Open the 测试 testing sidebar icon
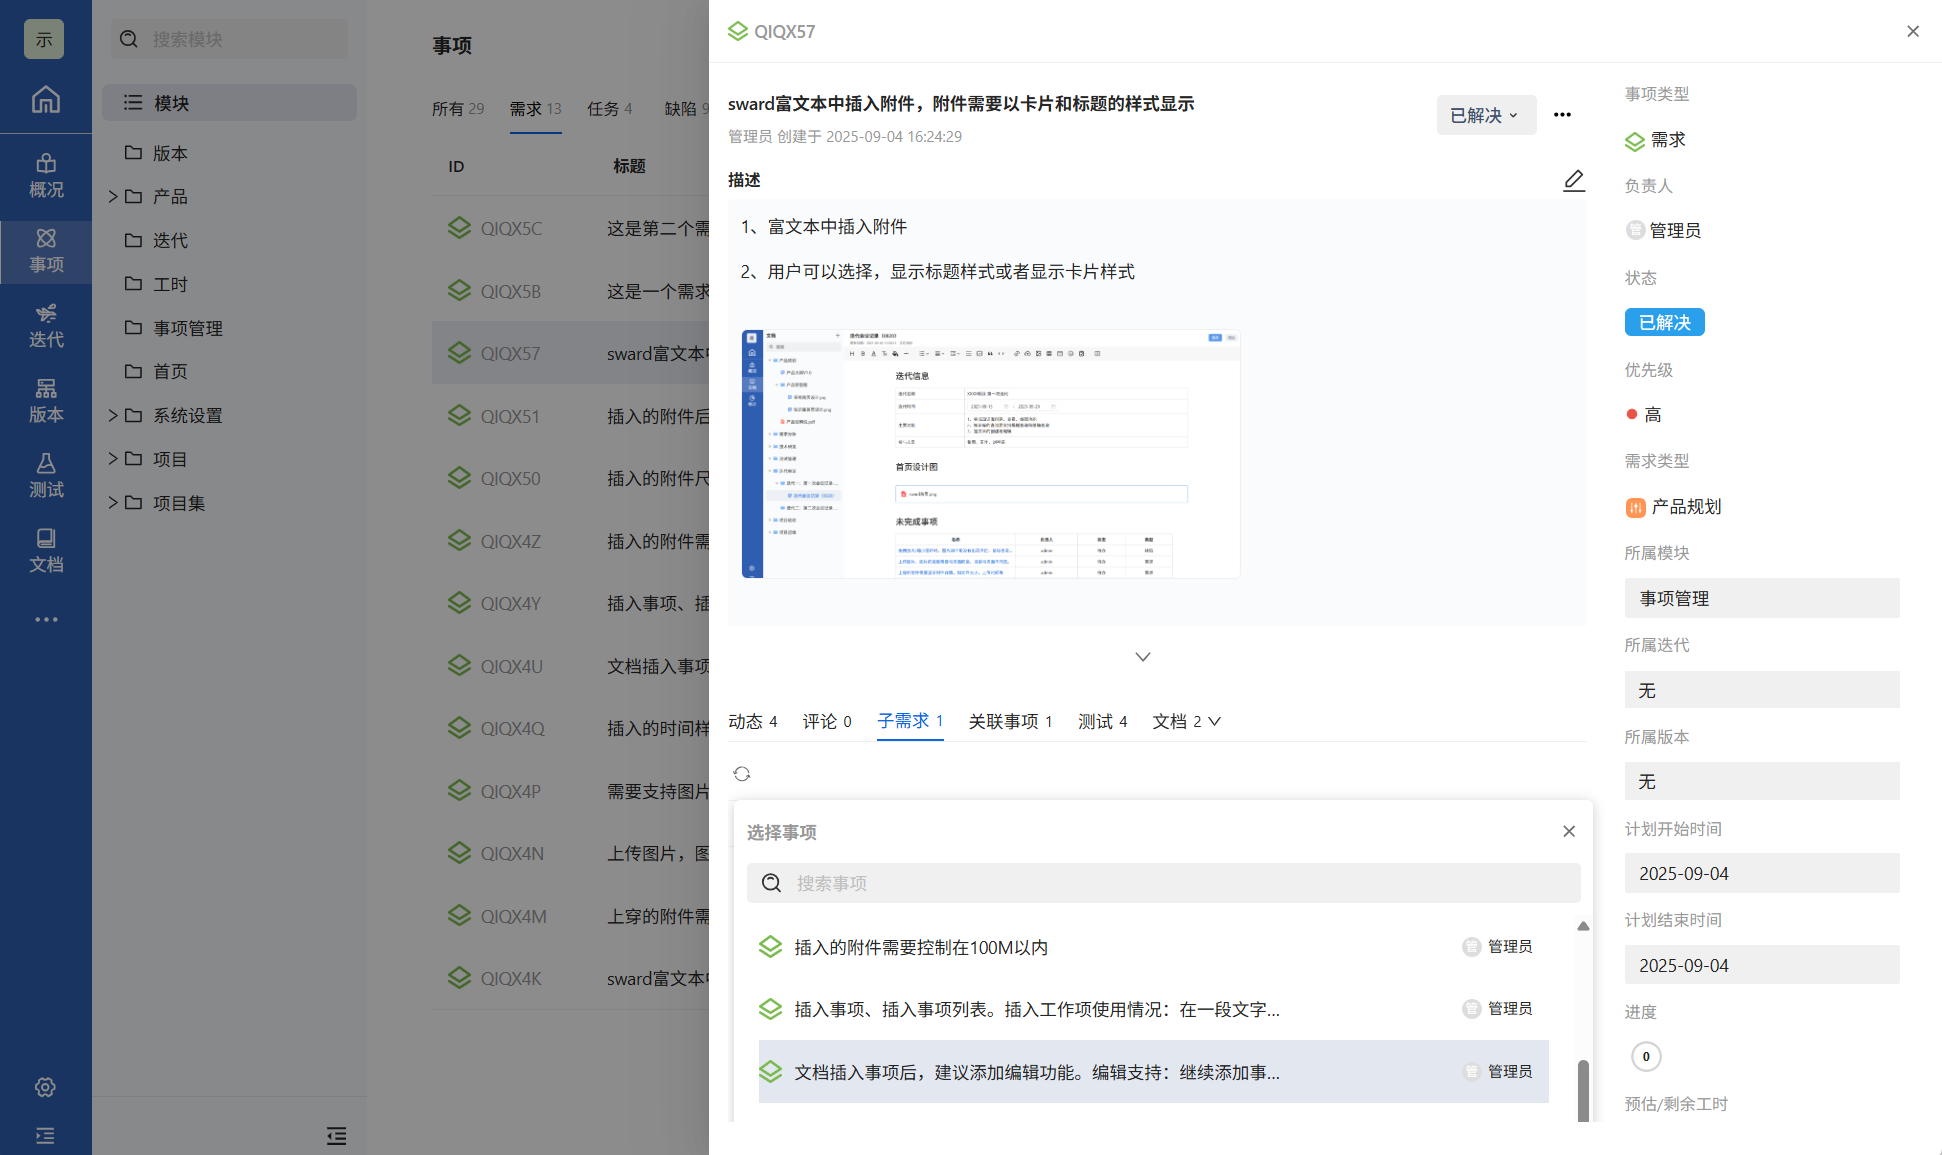 [x=45, y=475]
